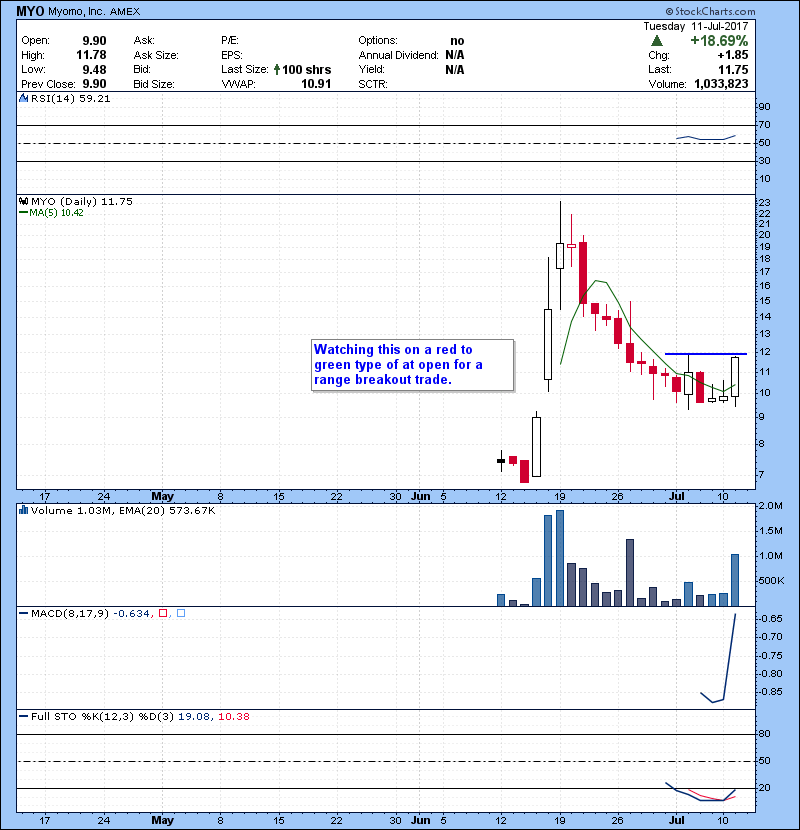The height and width of the screenshot is (830, 800).
Task: Click the Open value 9.90
Action: coord(94,41)
